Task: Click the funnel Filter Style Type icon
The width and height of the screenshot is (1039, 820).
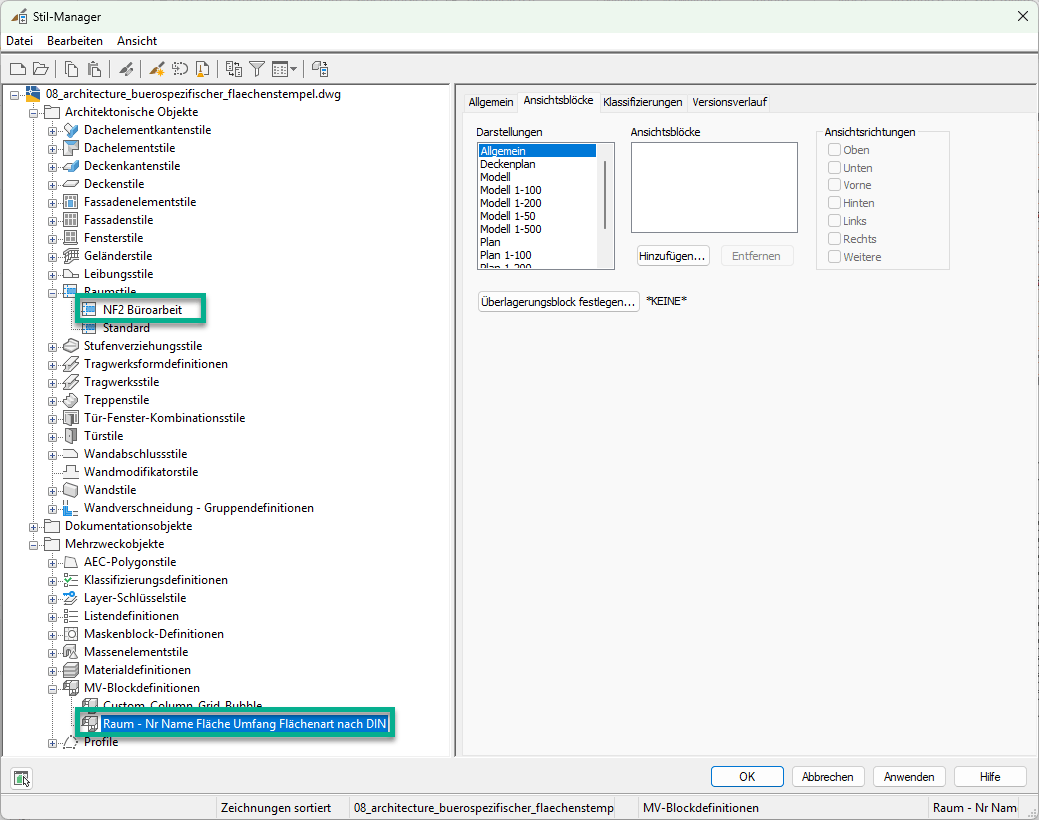Action: [x=257, y=69]
